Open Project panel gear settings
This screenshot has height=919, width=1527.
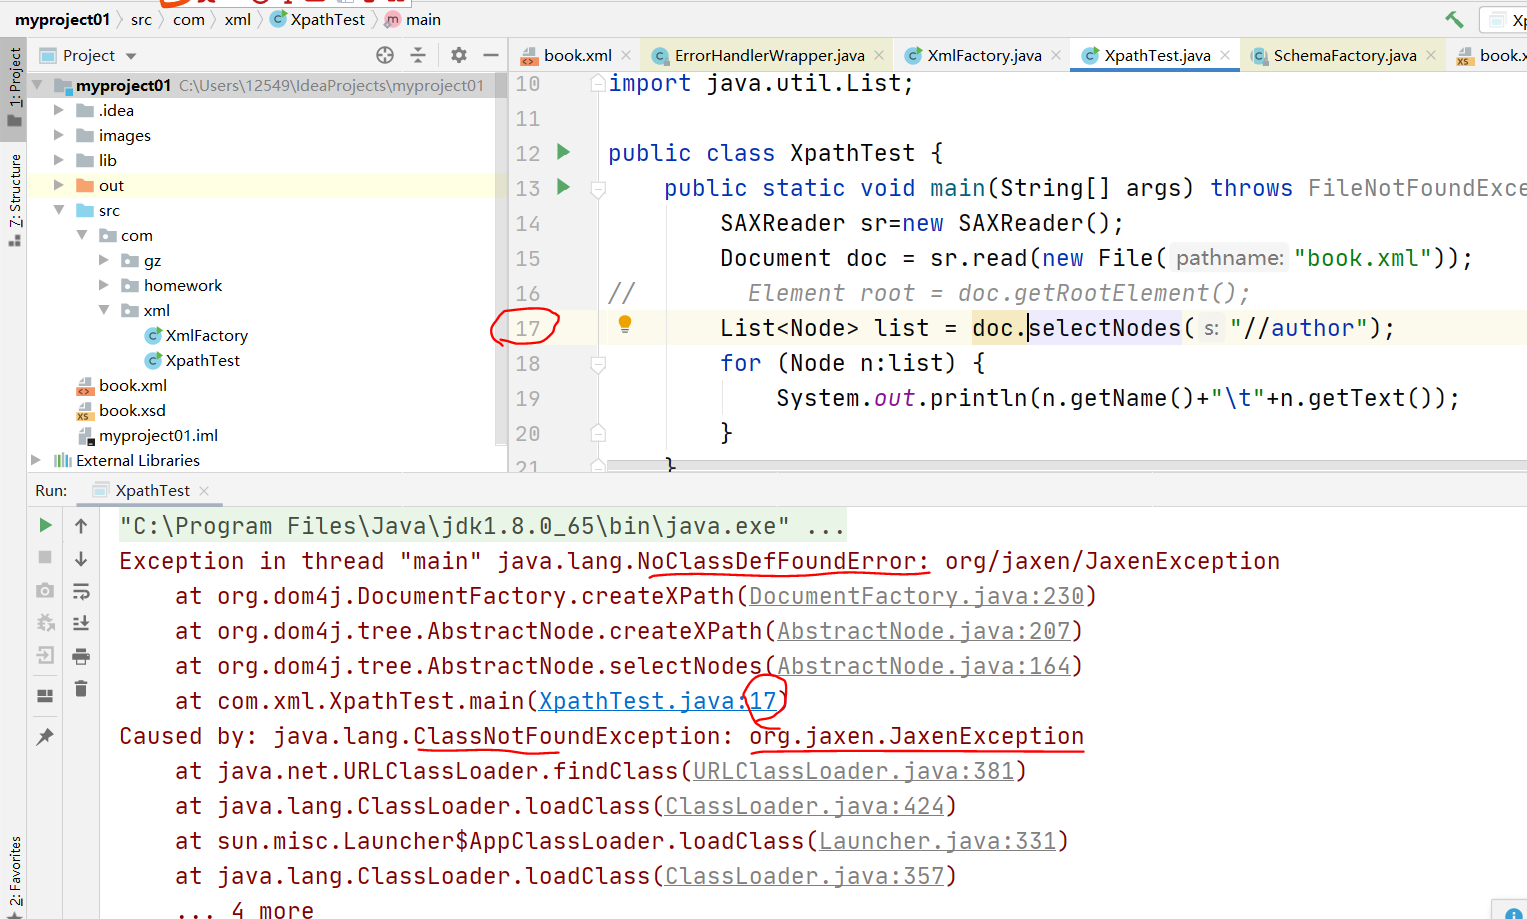pyautogui.click(x=459, y=55)
